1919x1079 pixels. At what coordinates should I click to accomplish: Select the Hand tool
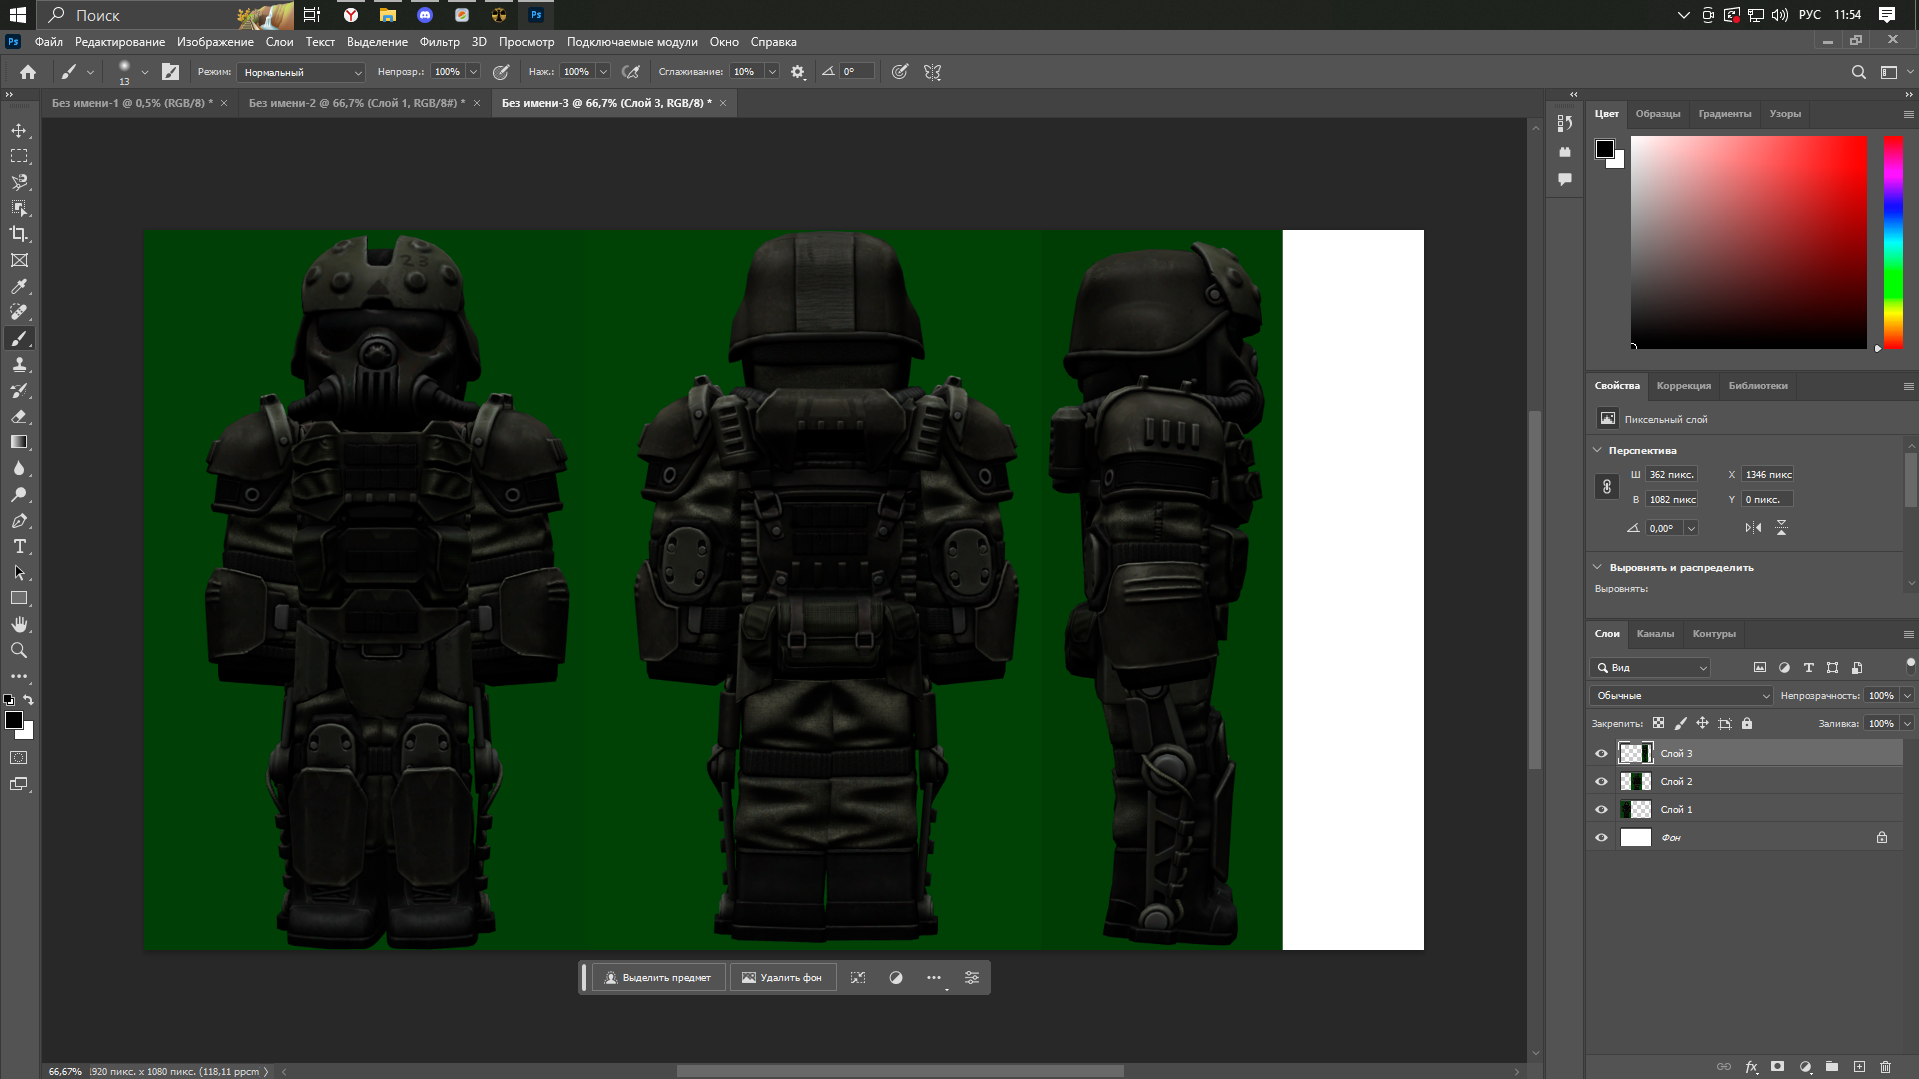[19, 624]
